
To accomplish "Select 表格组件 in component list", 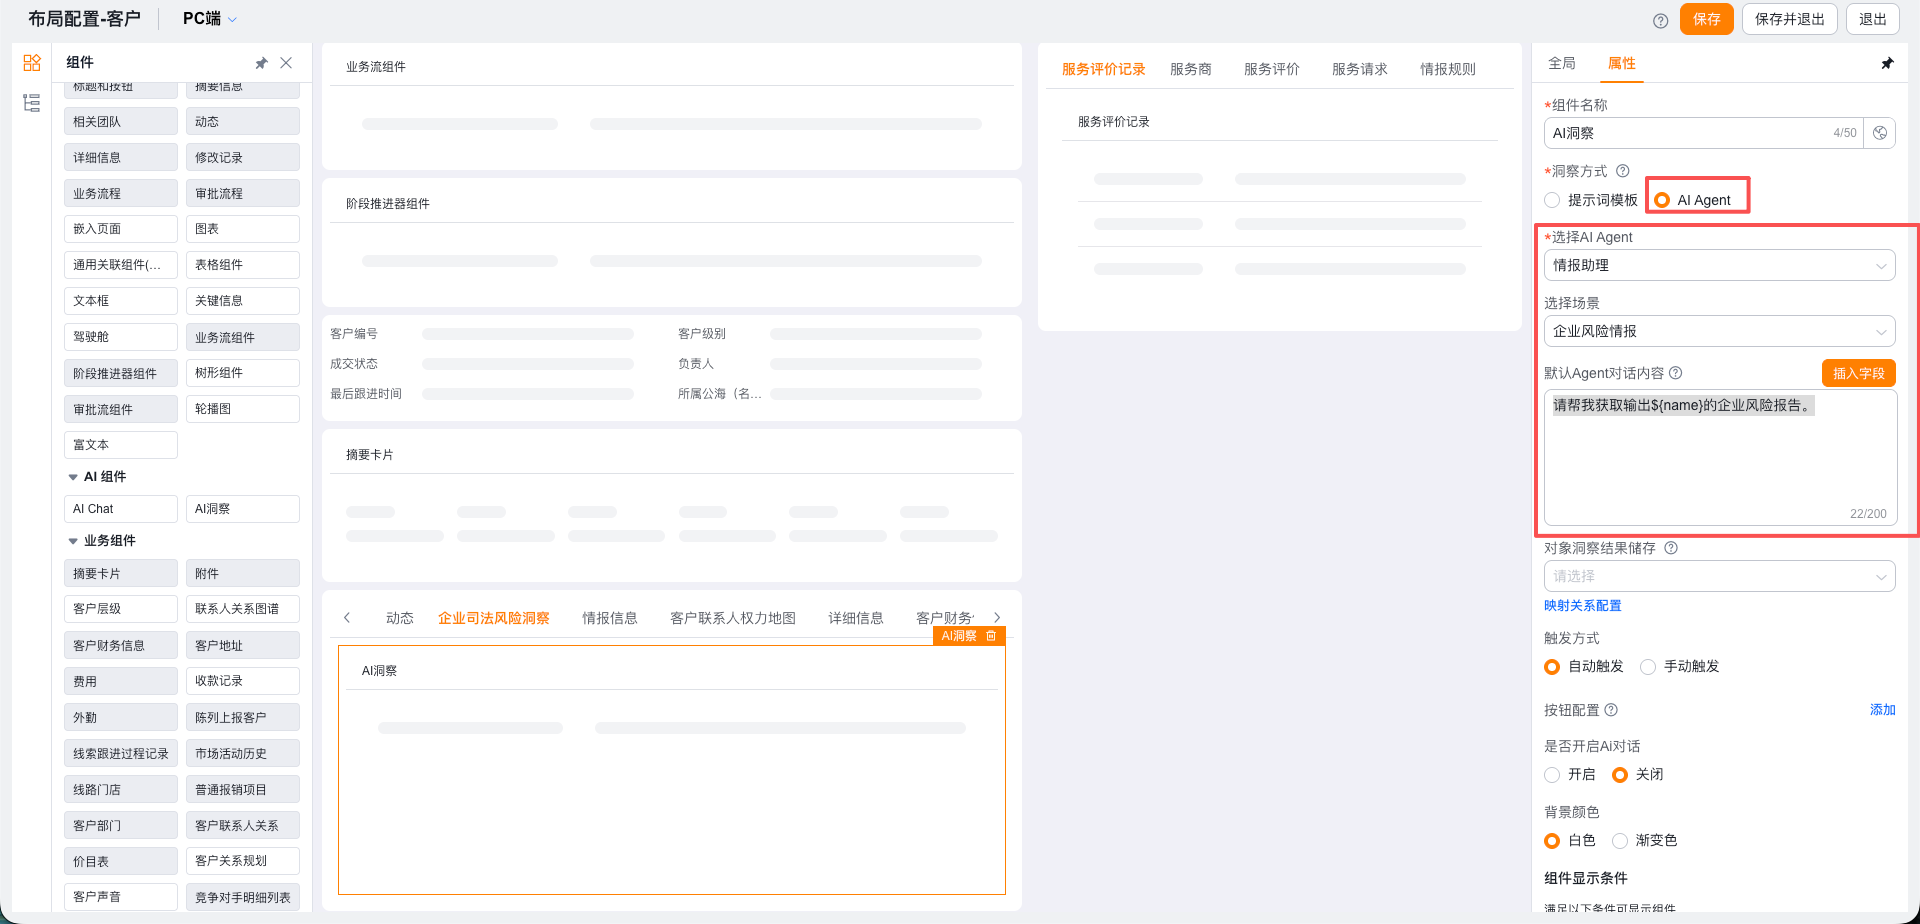I will click(243, 265).
